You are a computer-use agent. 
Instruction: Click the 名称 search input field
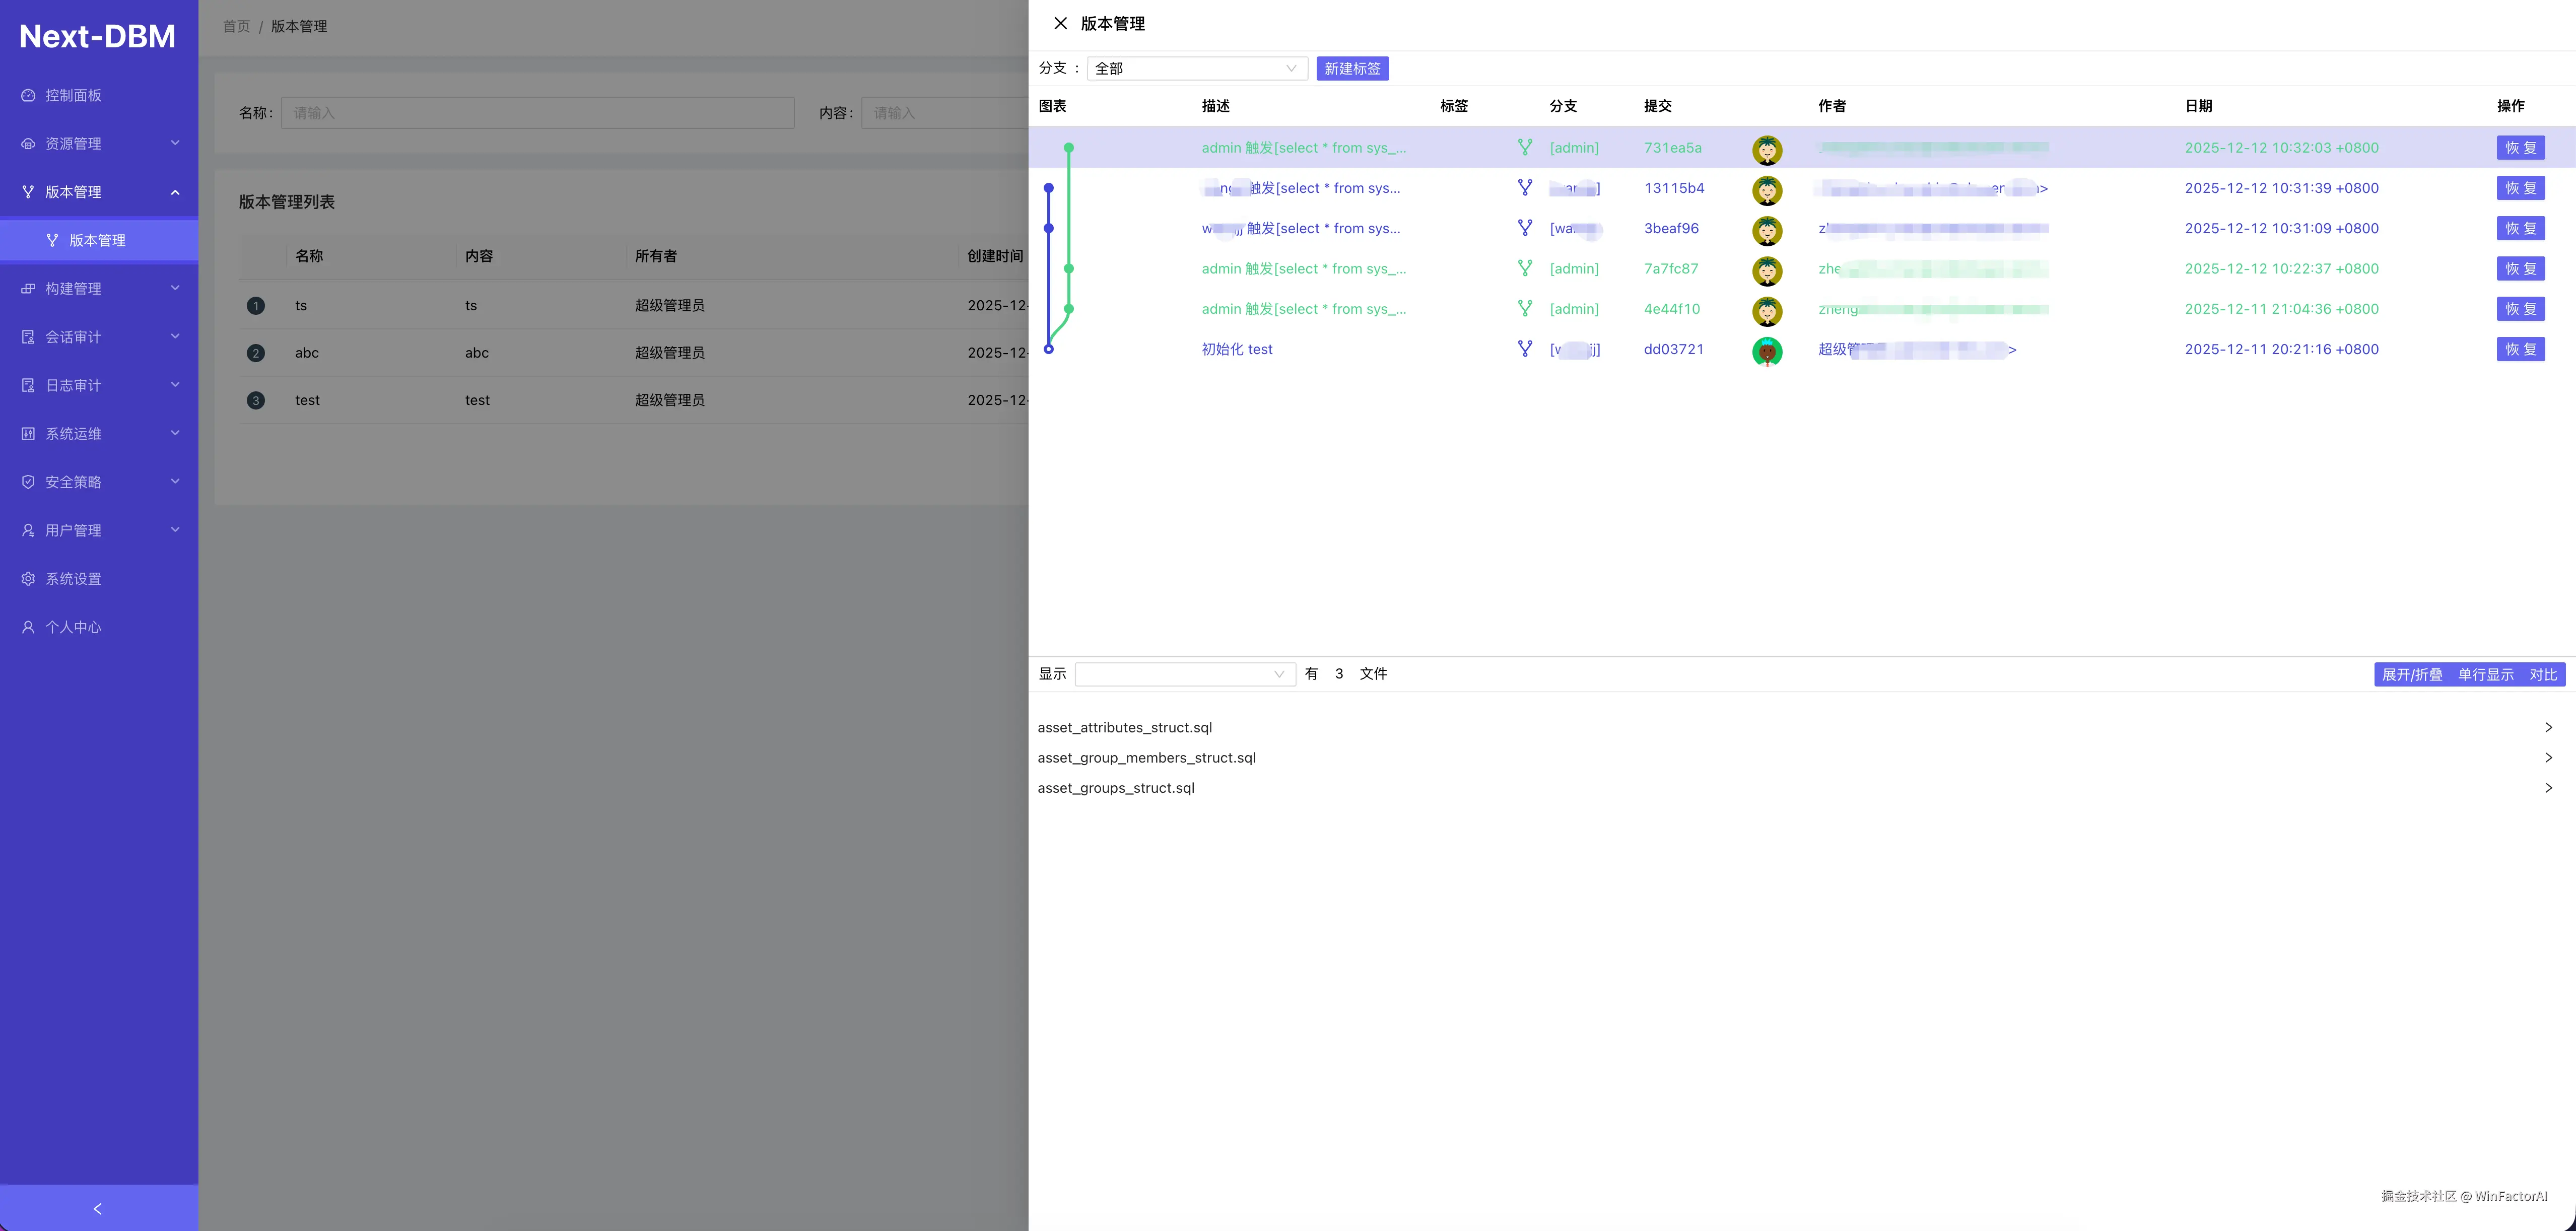click(538, 112)
